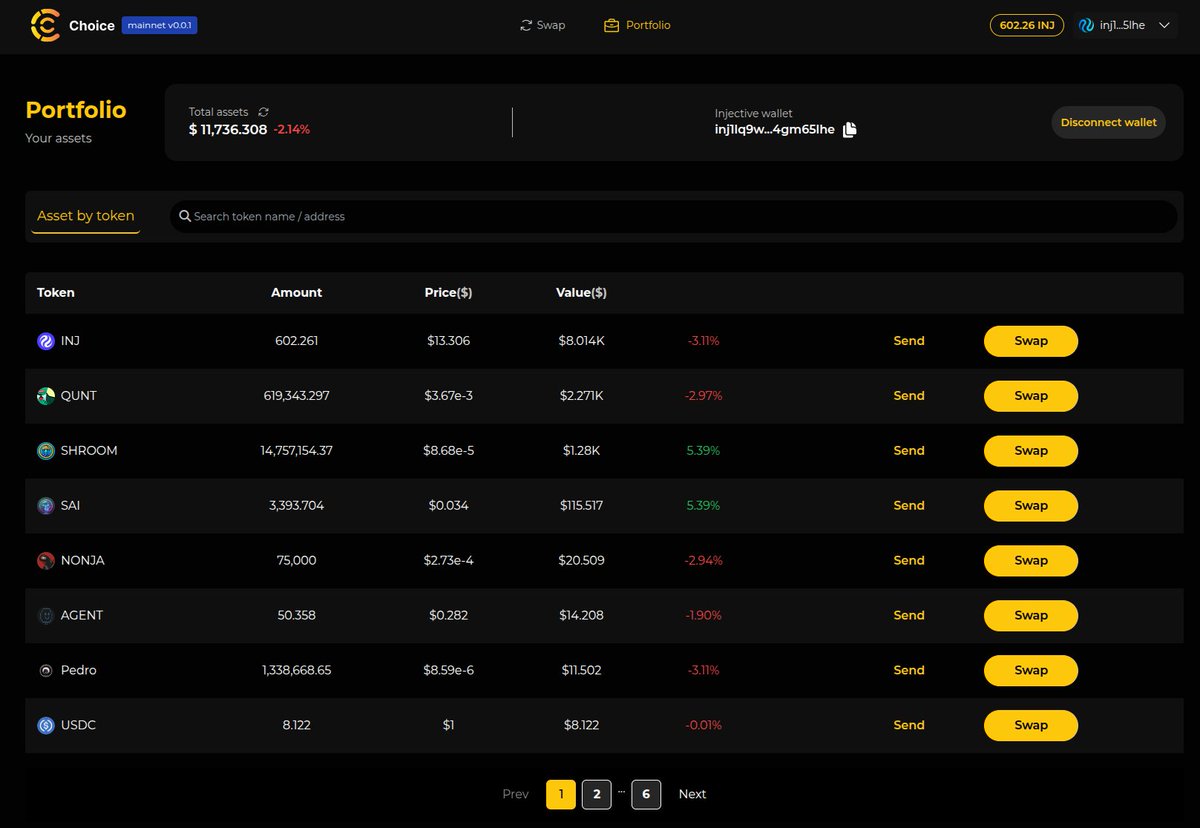Click Swap button in NONJA row

pos(1031,561)
